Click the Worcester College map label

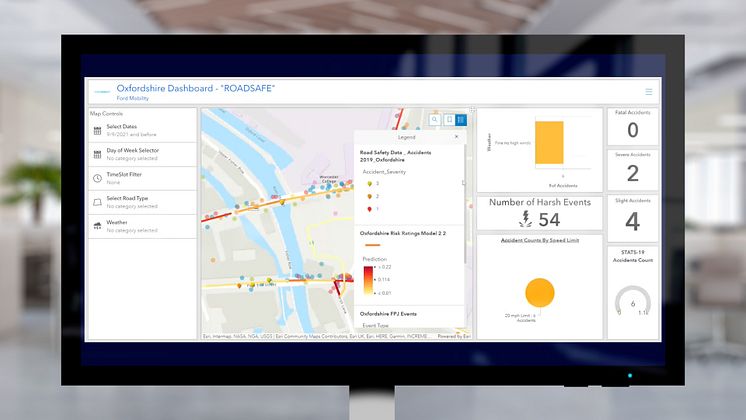[329, 179]
